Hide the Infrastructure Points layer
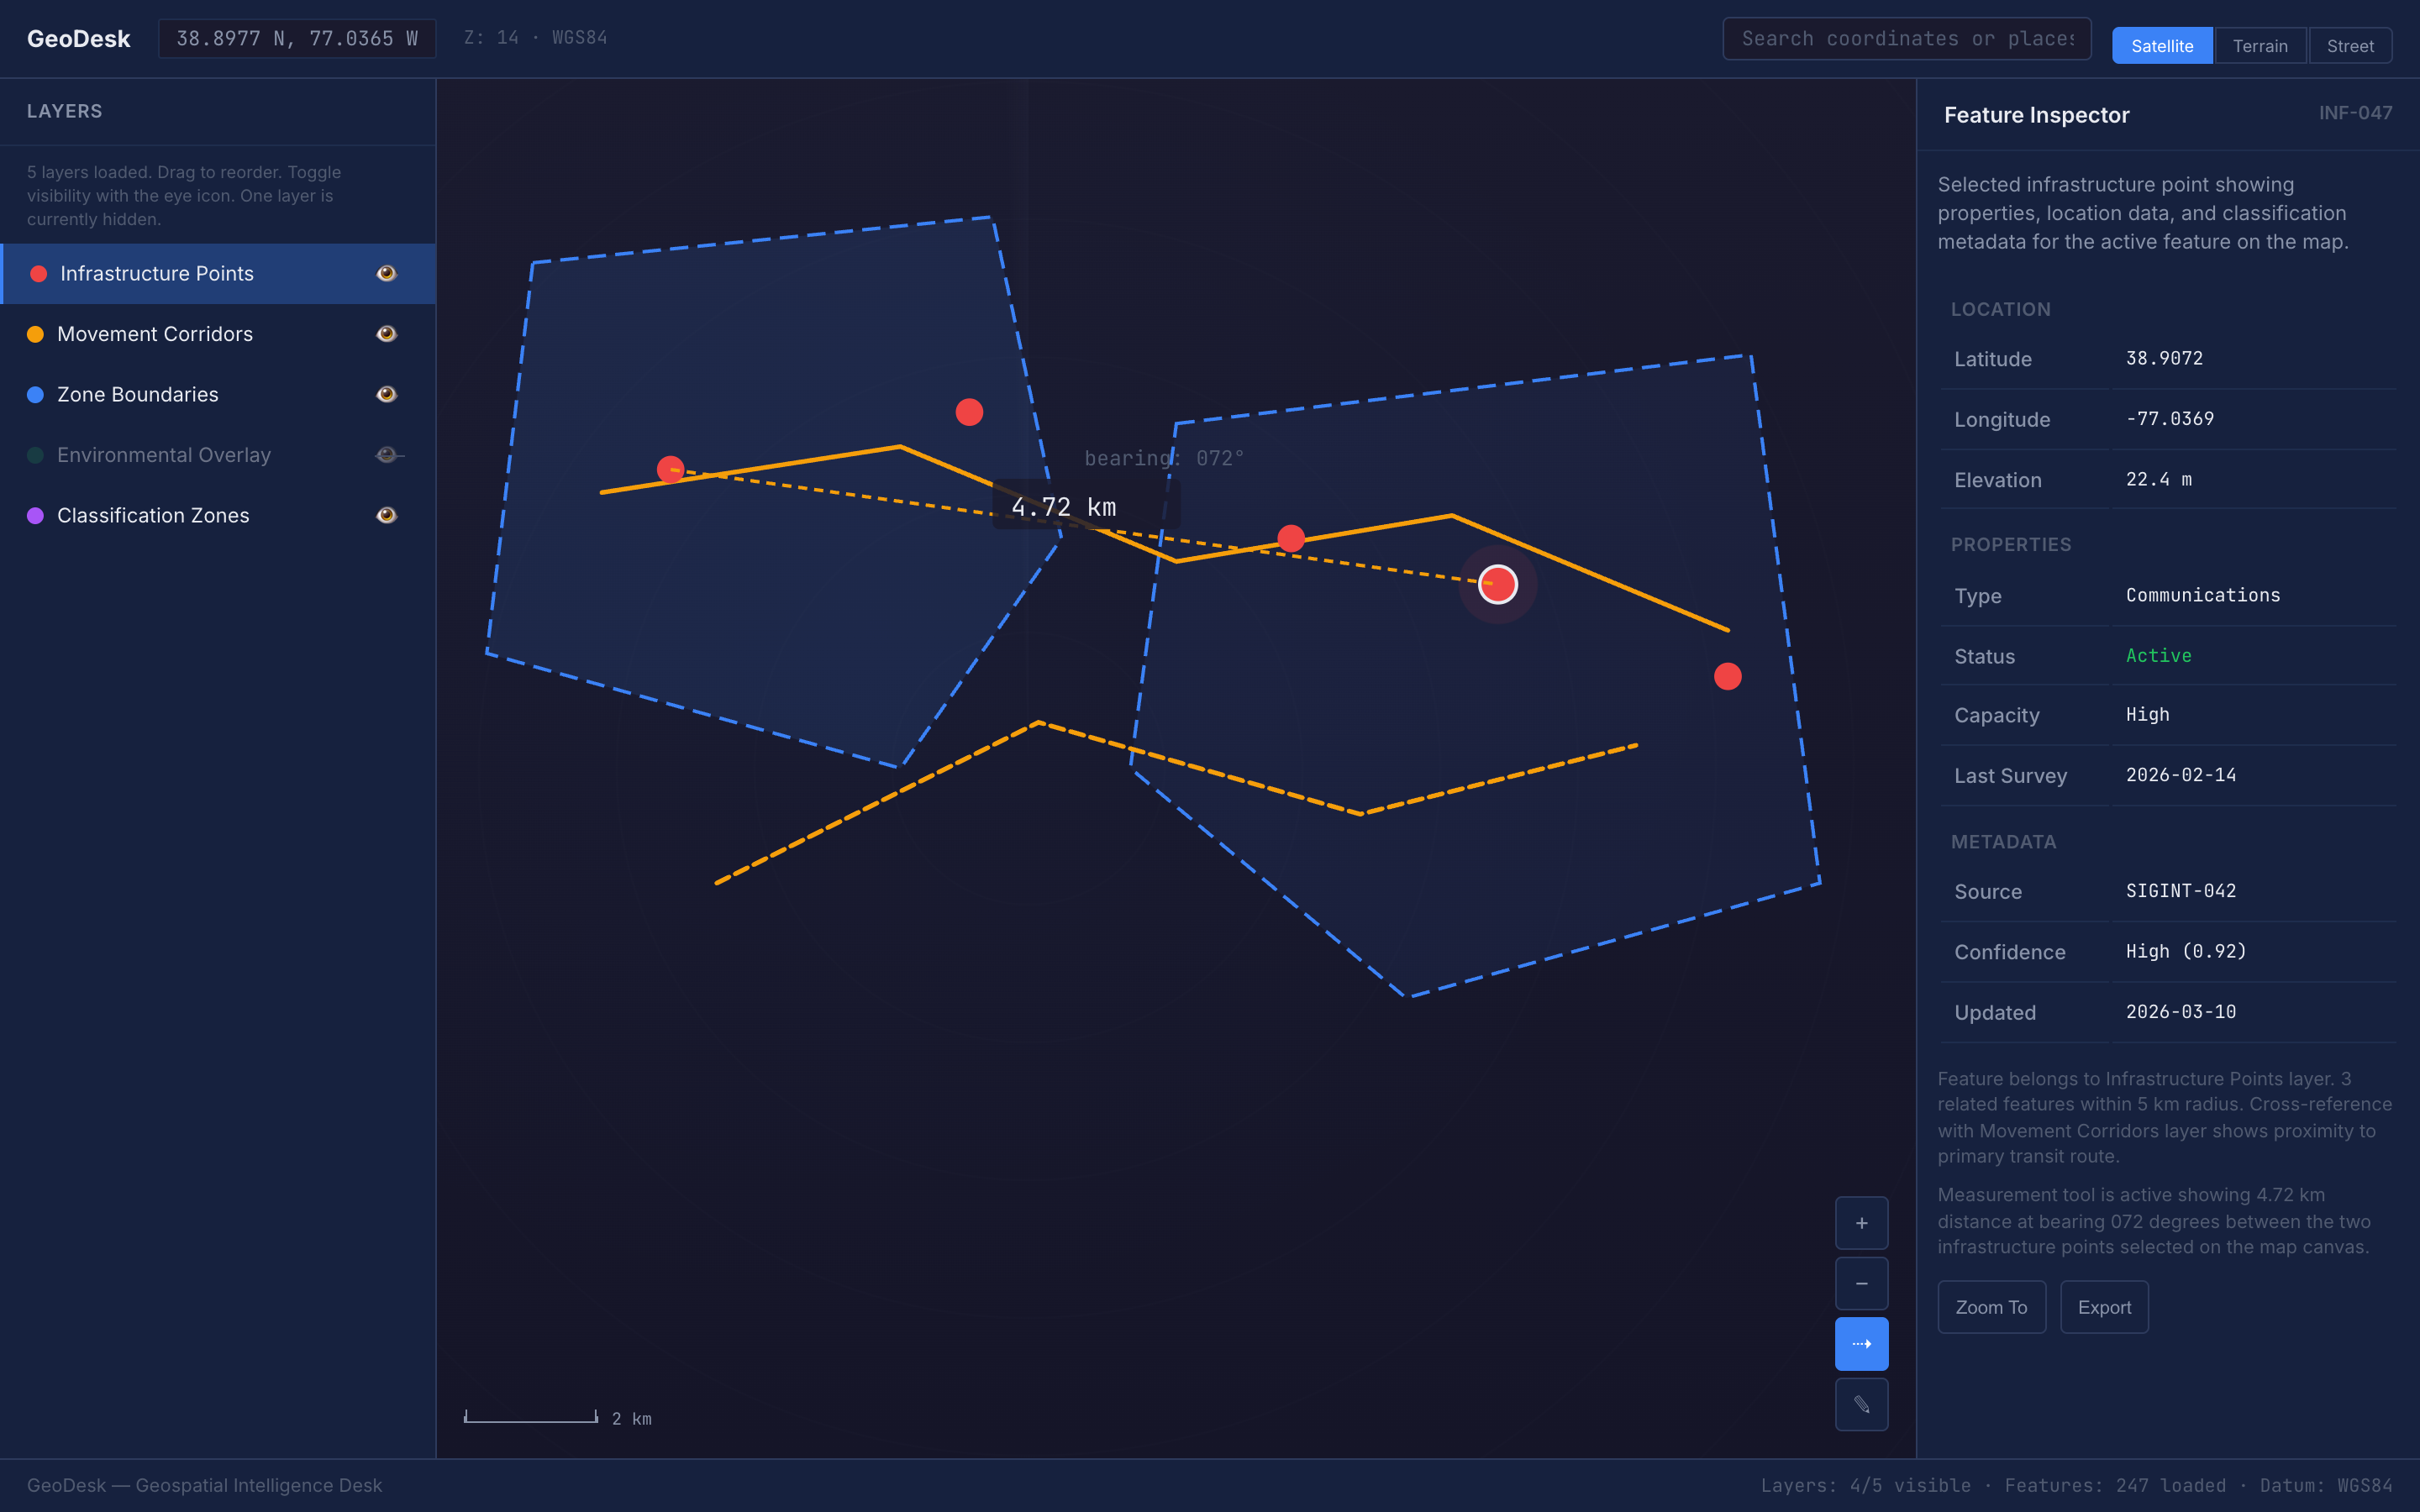The width and height of the screenshot is (2420, 1512). [x=387, y=273]
